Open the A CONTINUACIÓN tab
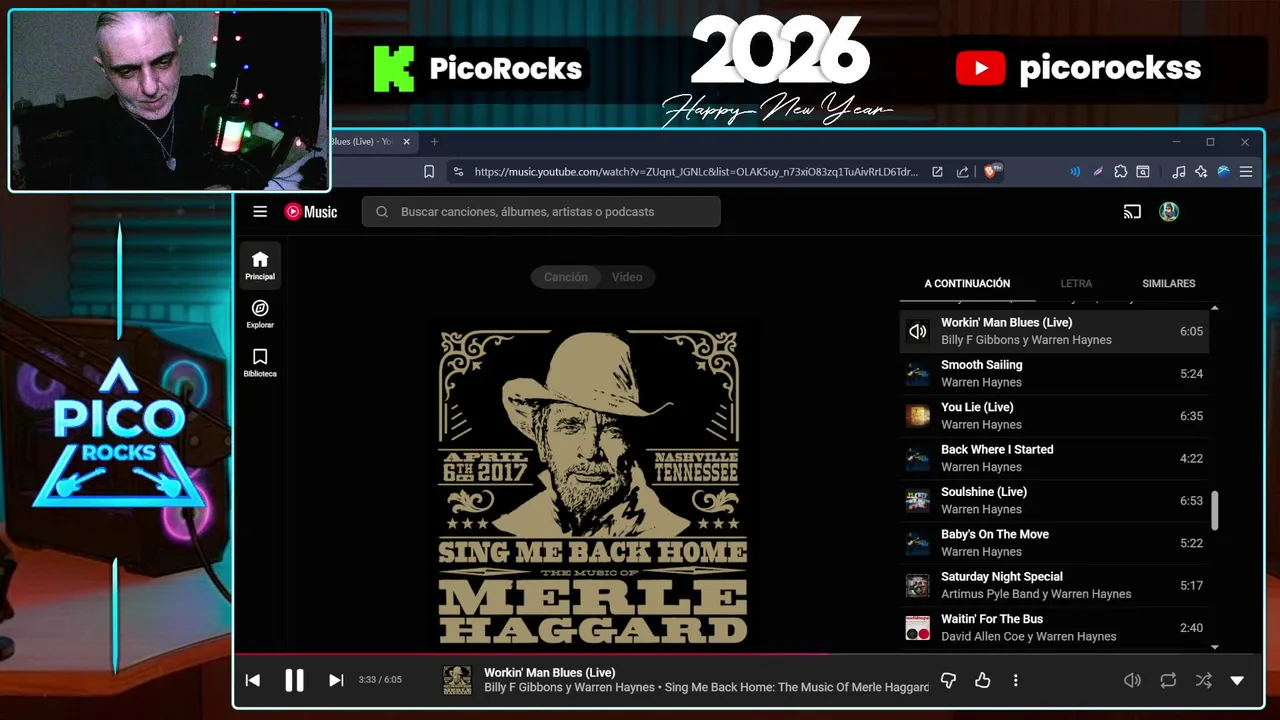Screen dimensions: 1280x720 click(967, 283)
